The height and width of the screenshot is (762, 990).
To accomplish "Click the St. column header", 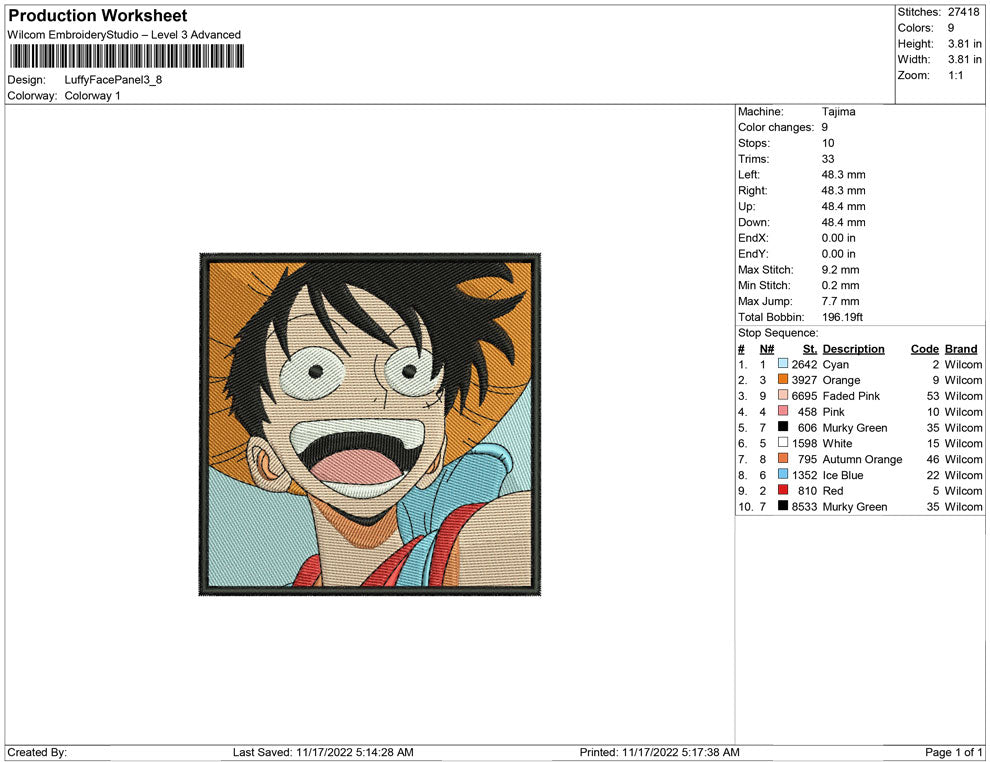I will [810, 348].
